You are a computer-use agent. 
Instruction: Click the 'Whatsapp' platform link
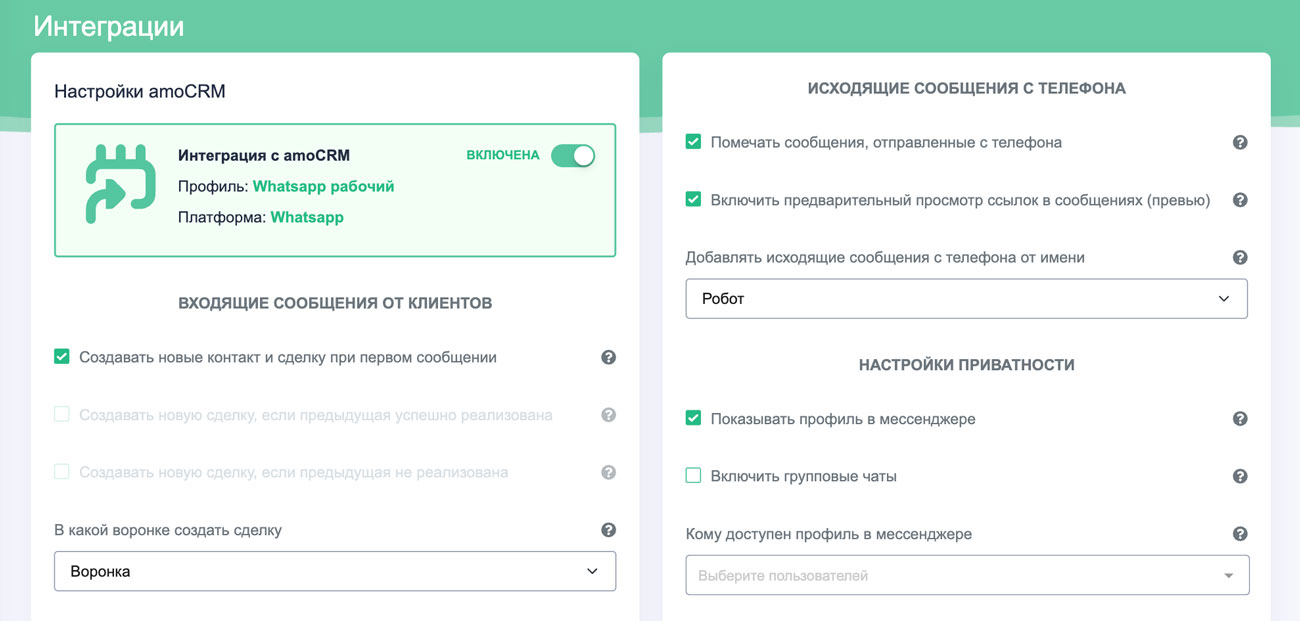[x=307, y=217]
